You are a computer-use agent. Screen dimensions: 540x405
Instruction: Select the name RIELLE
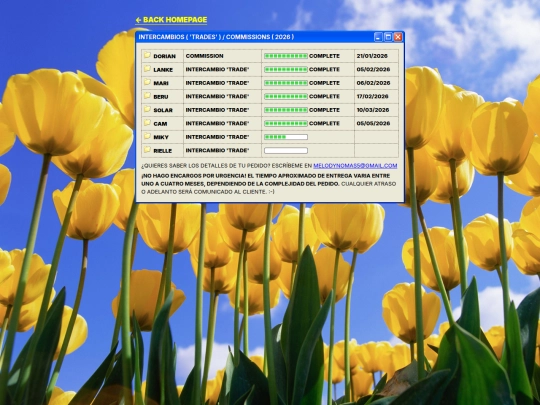pos(162,151)
